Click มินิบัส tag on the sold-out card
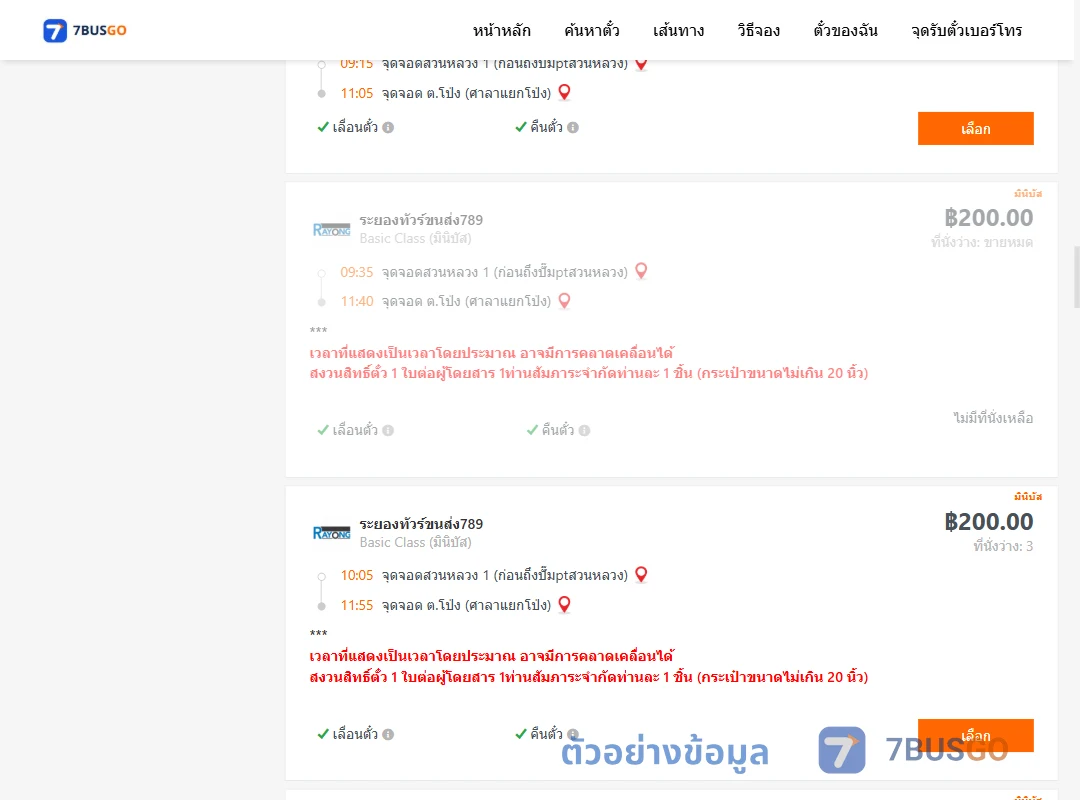 coord(1028,194)
